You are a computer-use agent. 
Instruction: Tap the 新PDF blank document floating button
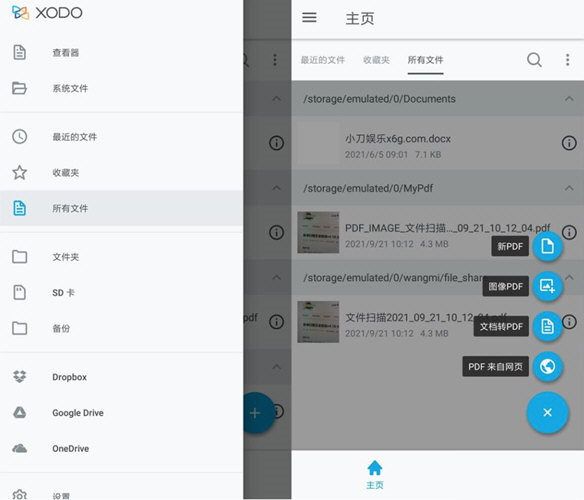click(x=547, y=246)
